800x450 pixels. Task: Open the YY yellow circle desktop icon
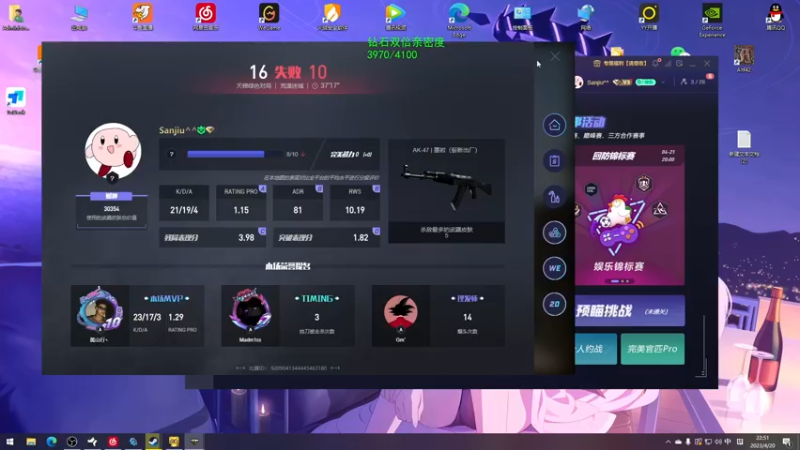coord(649,17)
